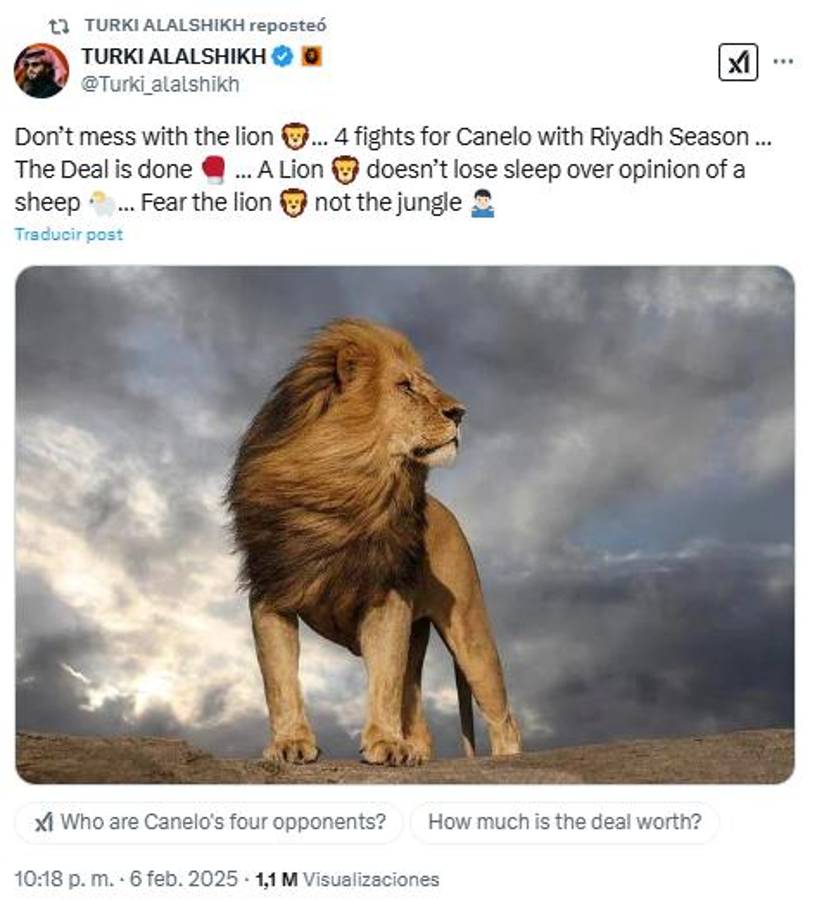The image size is (817, 900).
Task: Ask "Who are Canelo's four opponents?"
Action: (209, 823)
